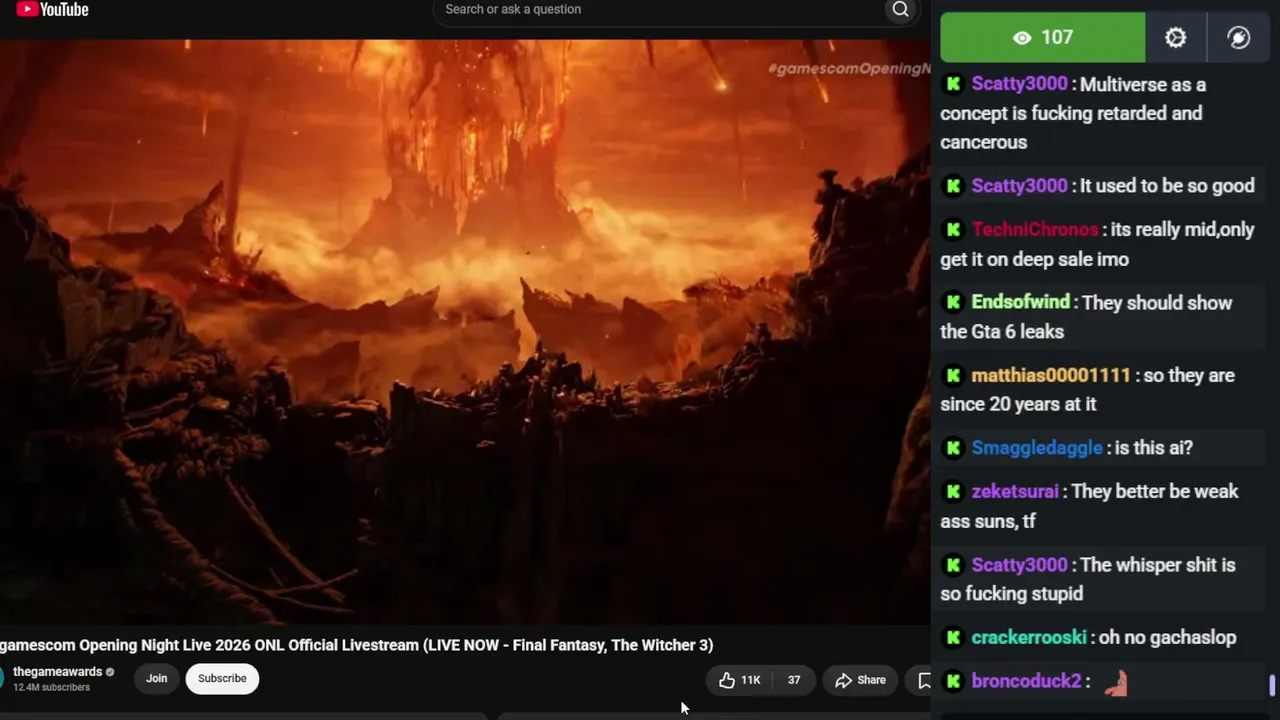Click message "oh no gachaslop"
Image resolution: width=1280 pixels, height=720 pixels.
click(x=1167, y=637)
